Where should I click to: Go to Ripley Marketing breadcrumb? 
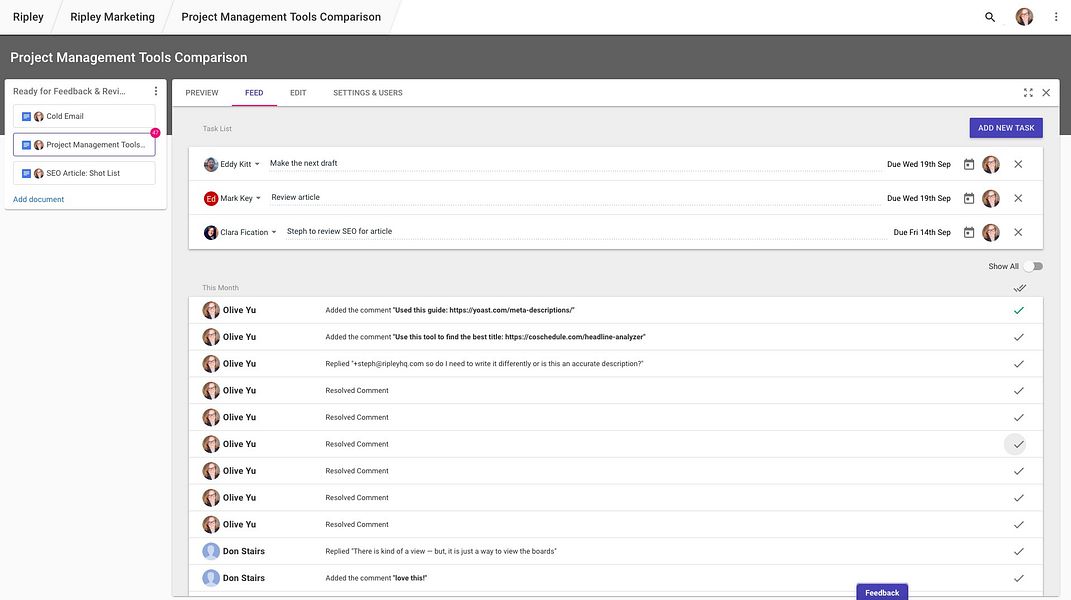click(x=112, y=17)
